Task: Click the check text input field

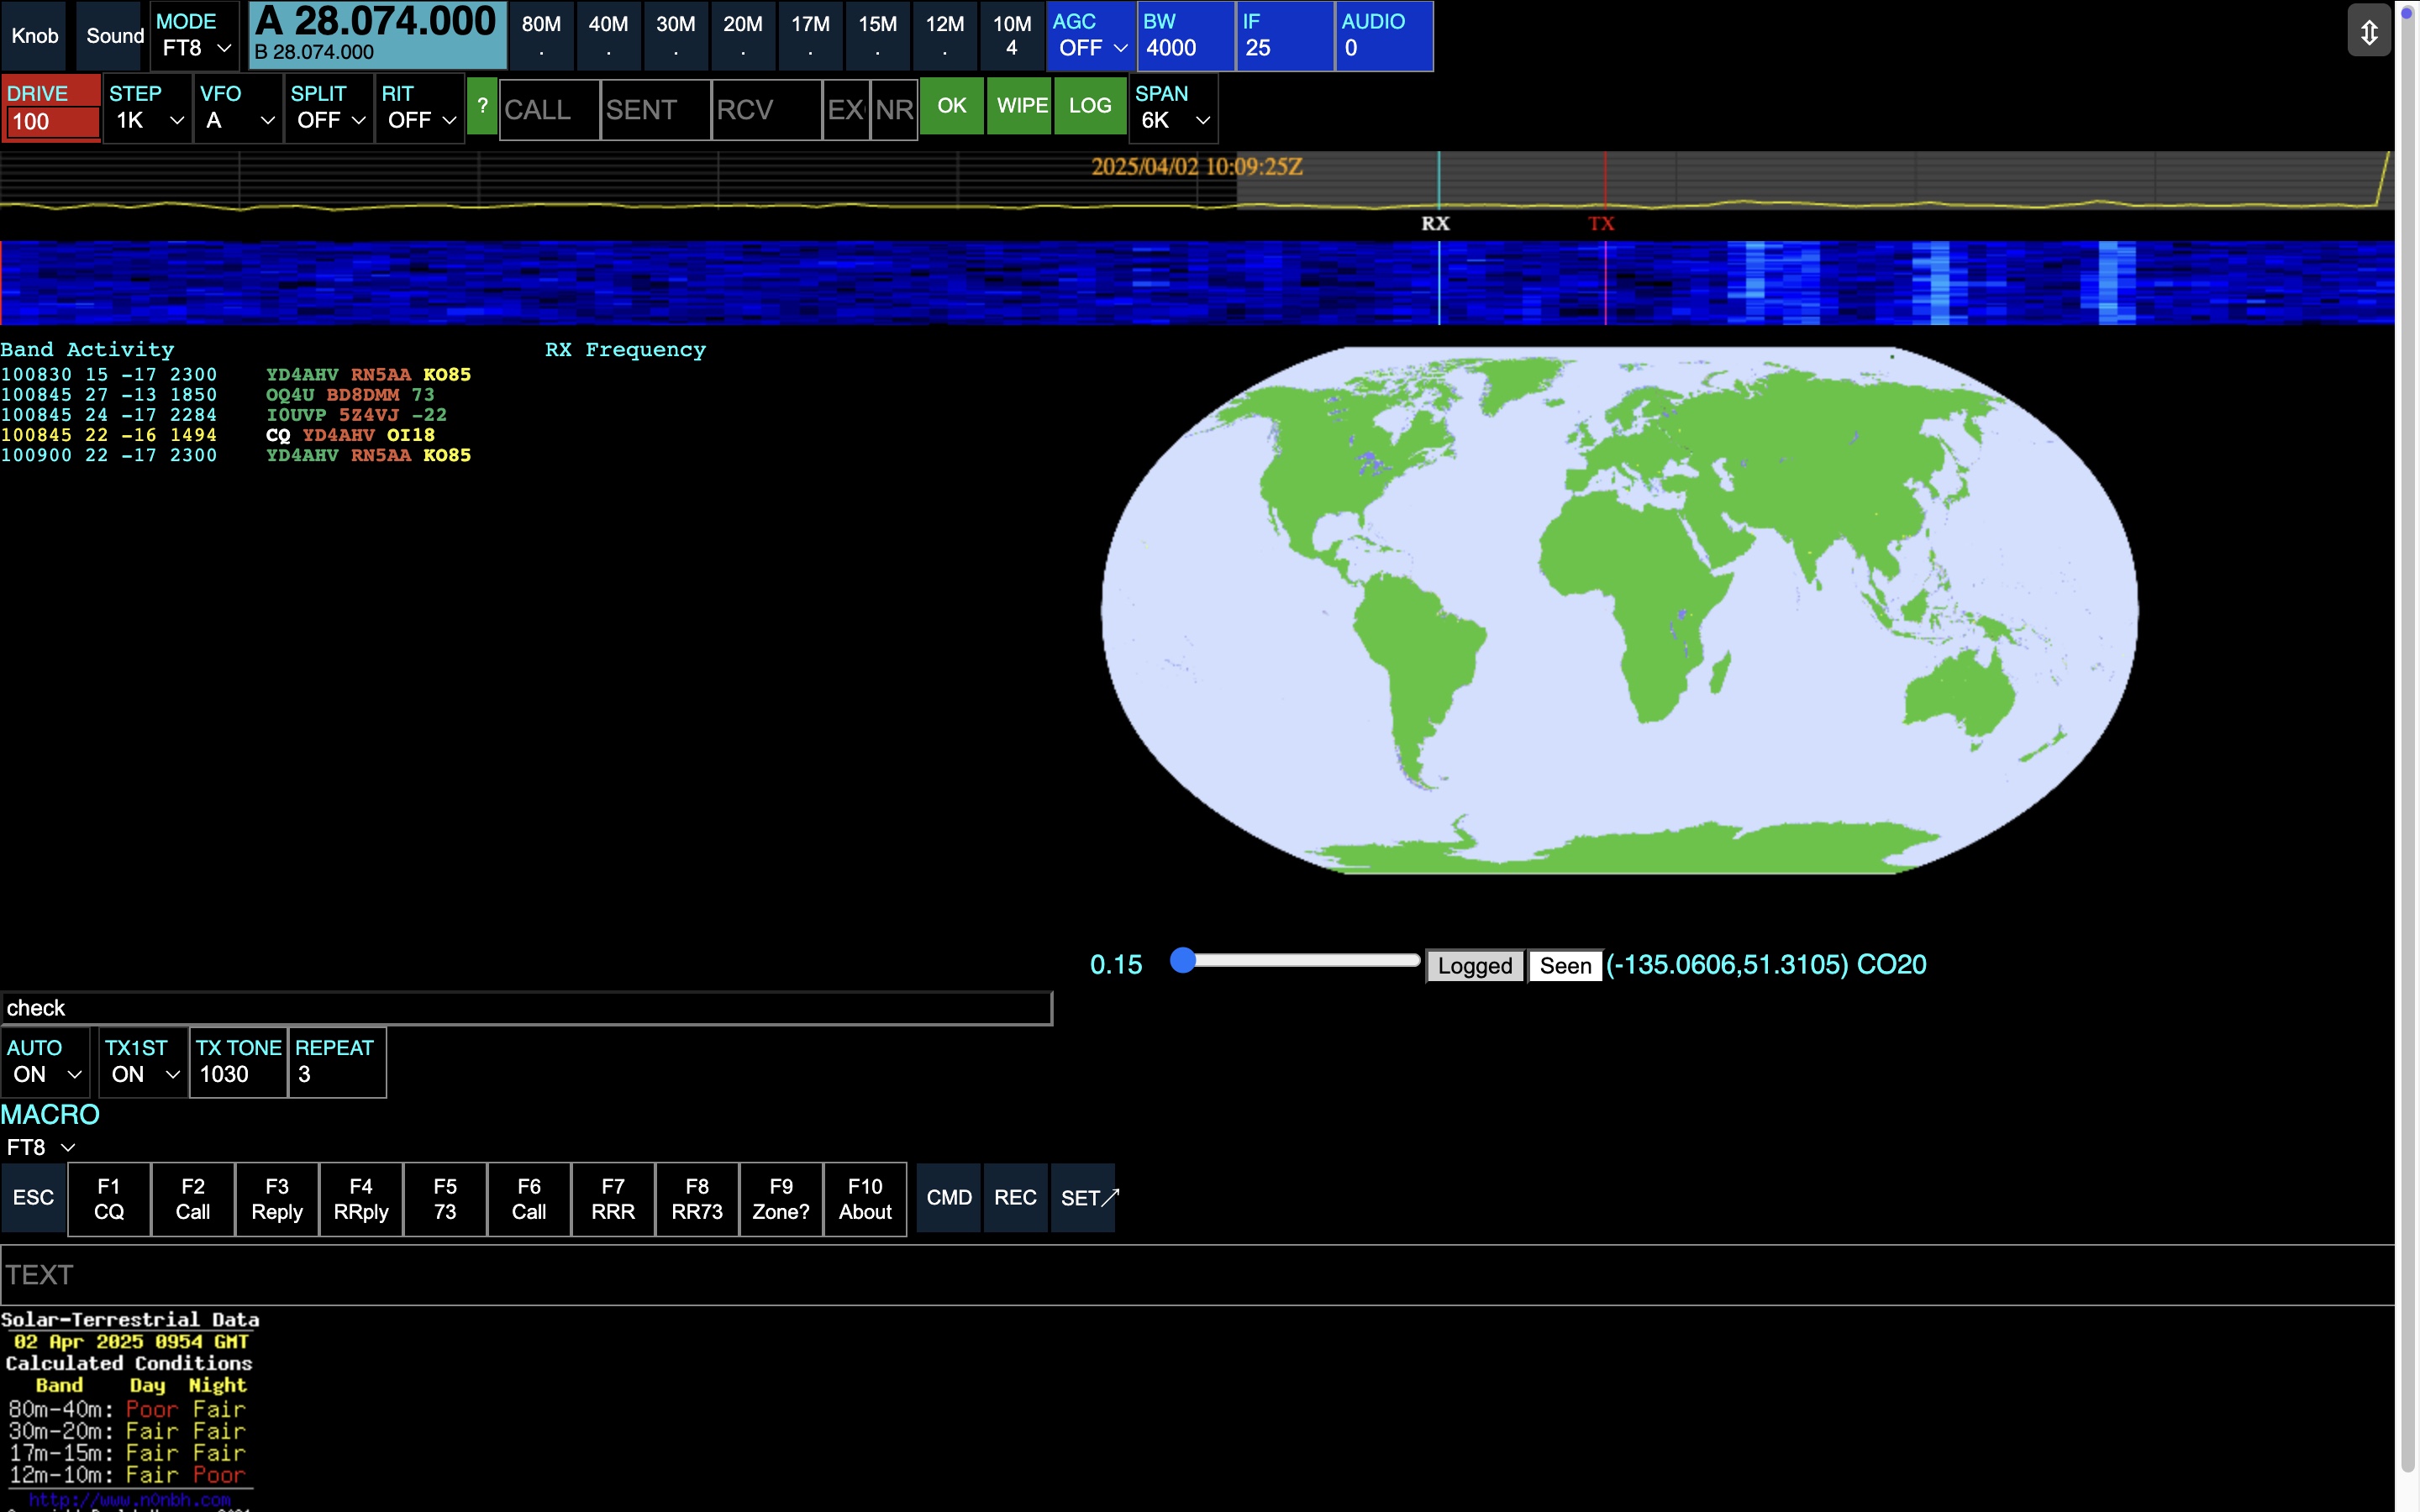Action: (527, 1008)
